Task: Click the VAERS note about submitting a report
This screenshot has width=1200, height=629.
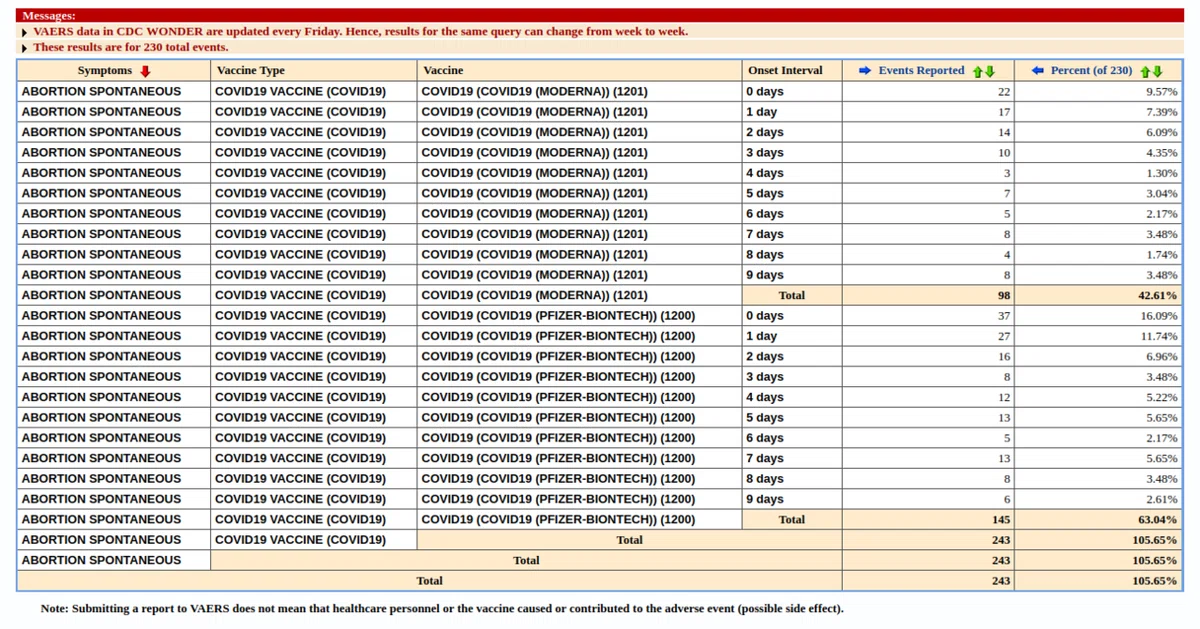Action: click(442, 609)
